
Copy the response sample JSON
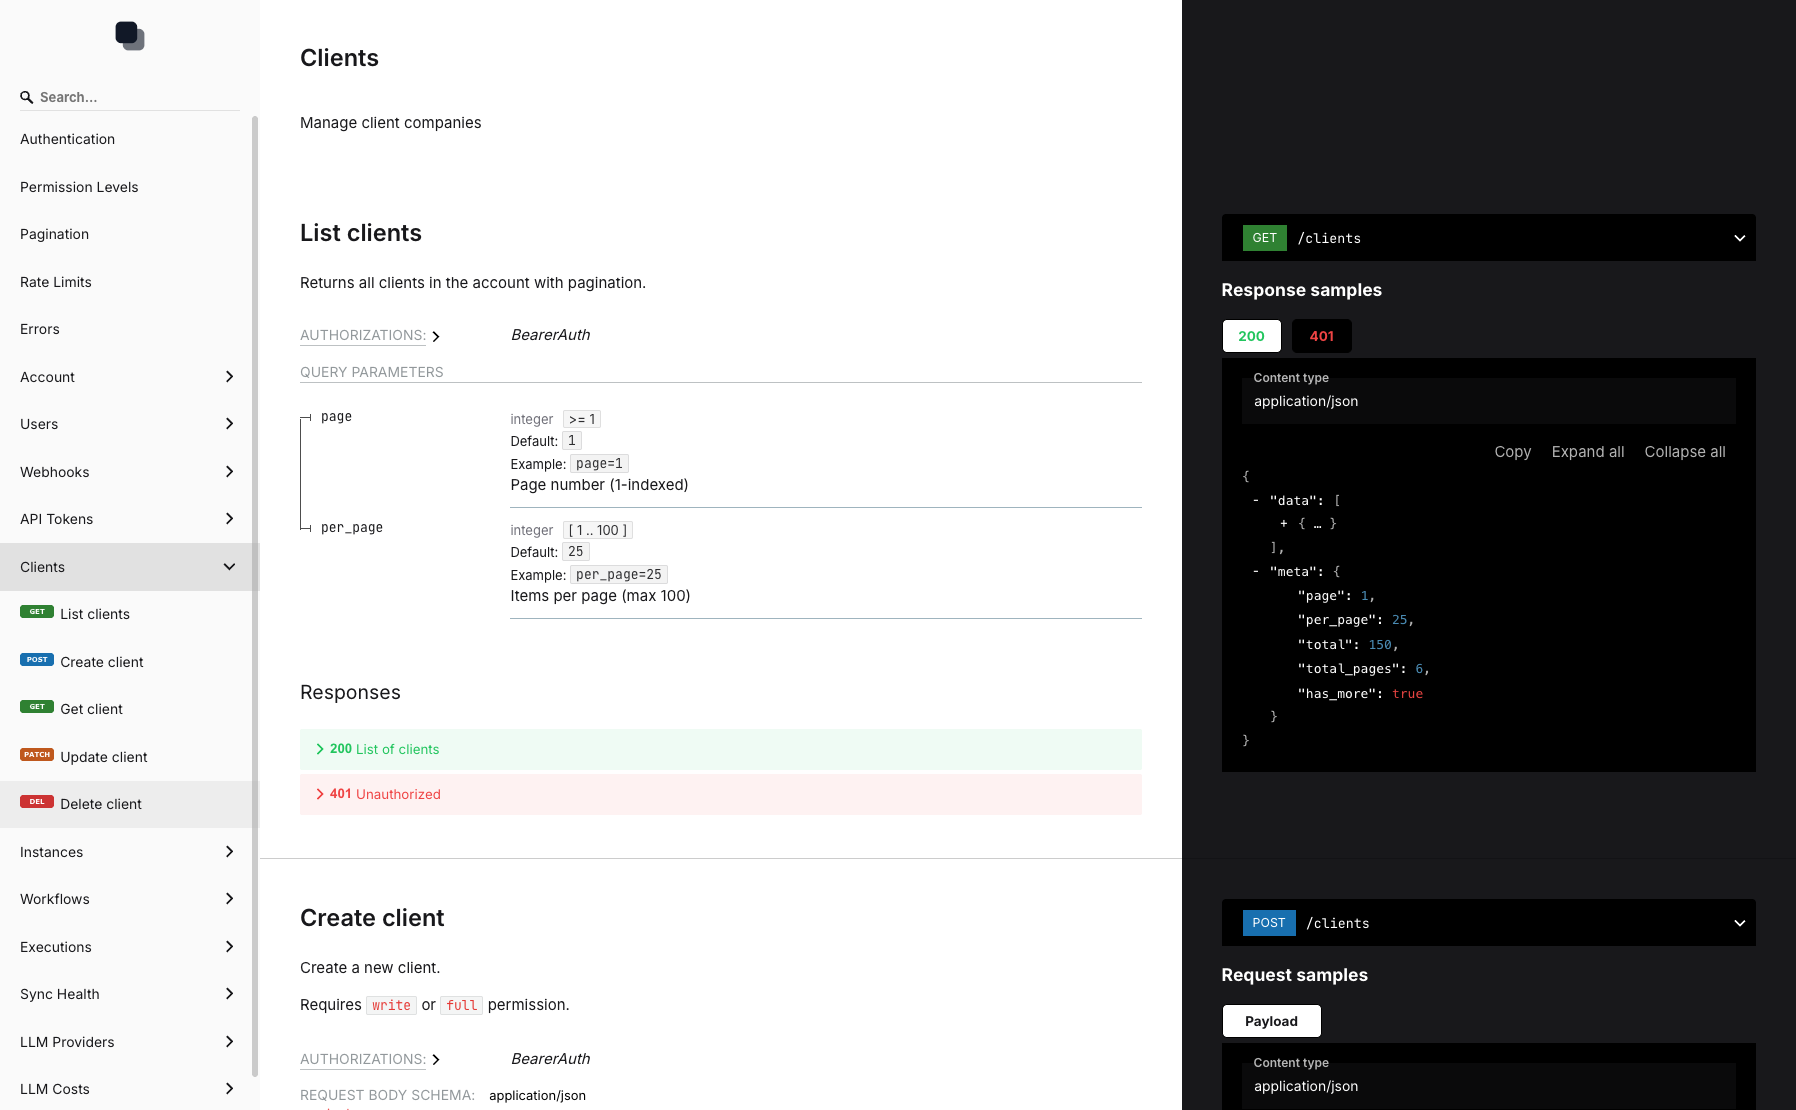[1512, 452]
